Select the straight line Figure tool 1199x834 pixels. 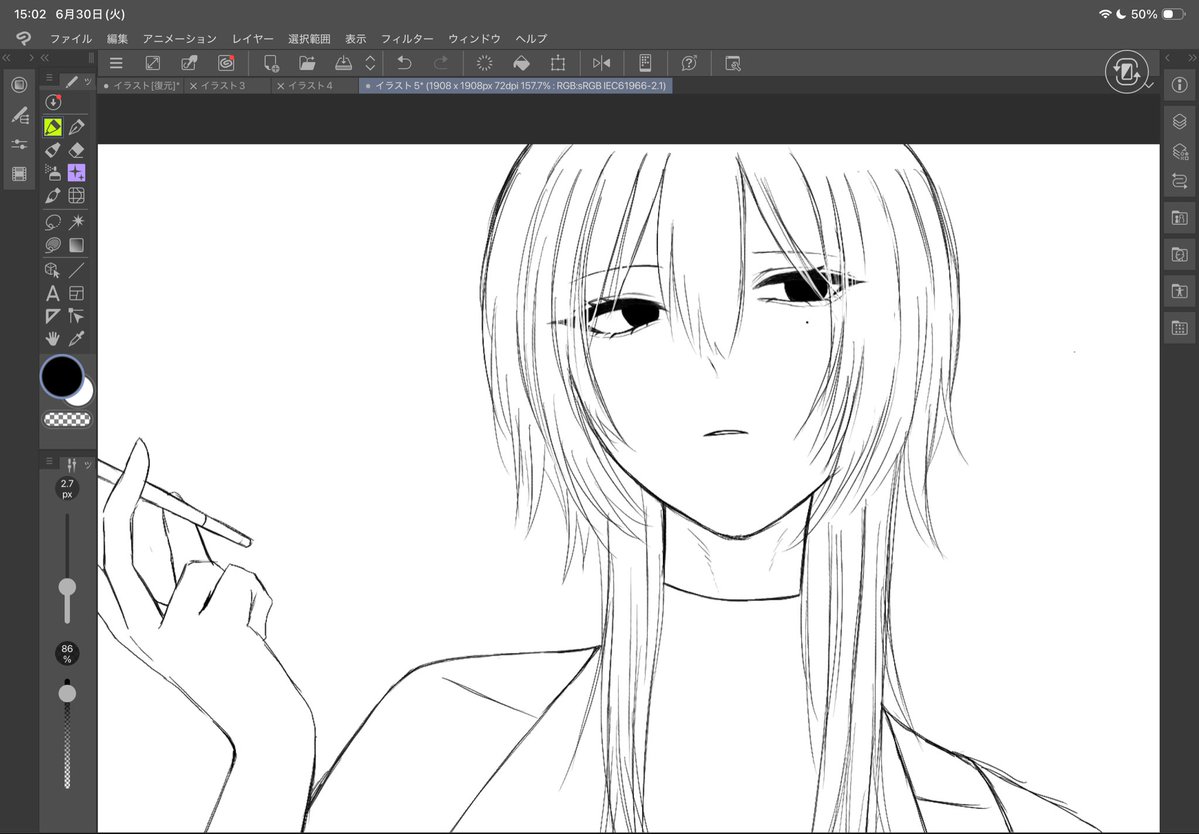point(76,270)
